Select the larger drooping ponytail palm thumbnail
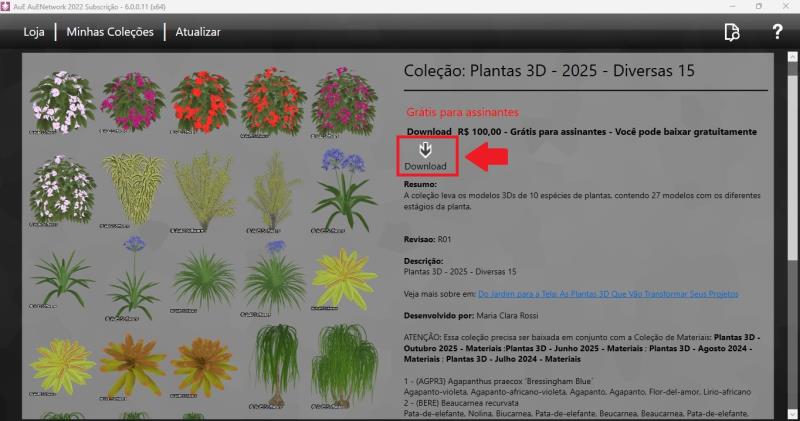 point(343,365)
